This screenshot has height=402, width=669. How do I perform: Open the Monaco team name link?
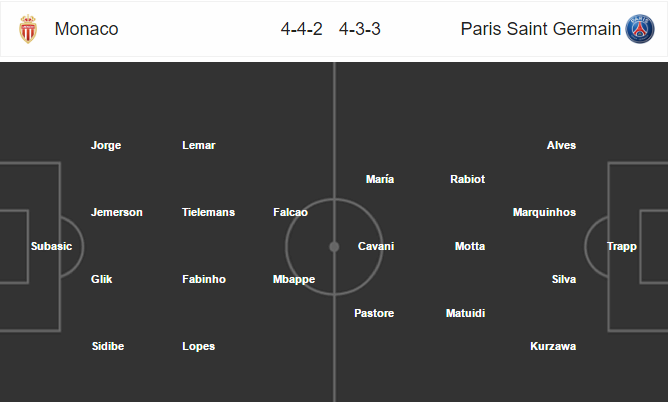(x=87, y=29)
